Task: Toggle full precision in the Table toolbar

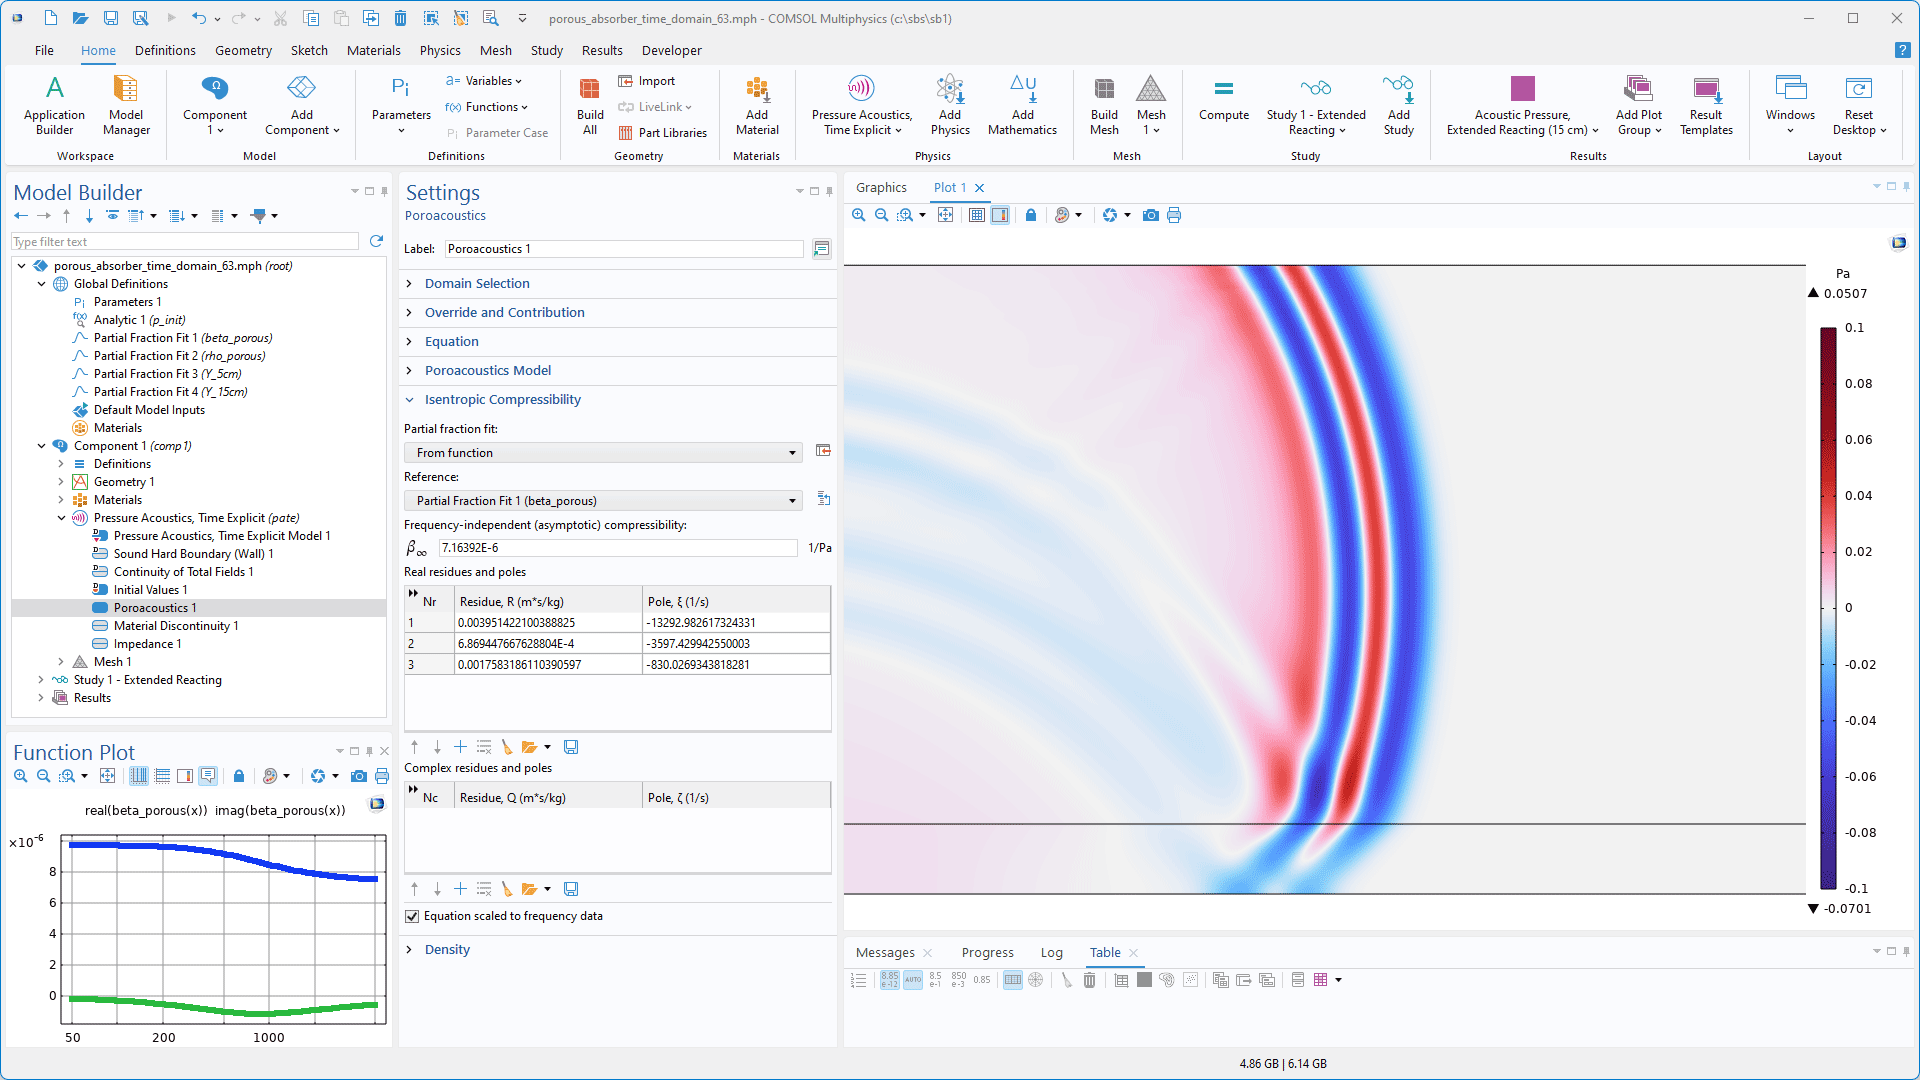Action: point(890,980)
